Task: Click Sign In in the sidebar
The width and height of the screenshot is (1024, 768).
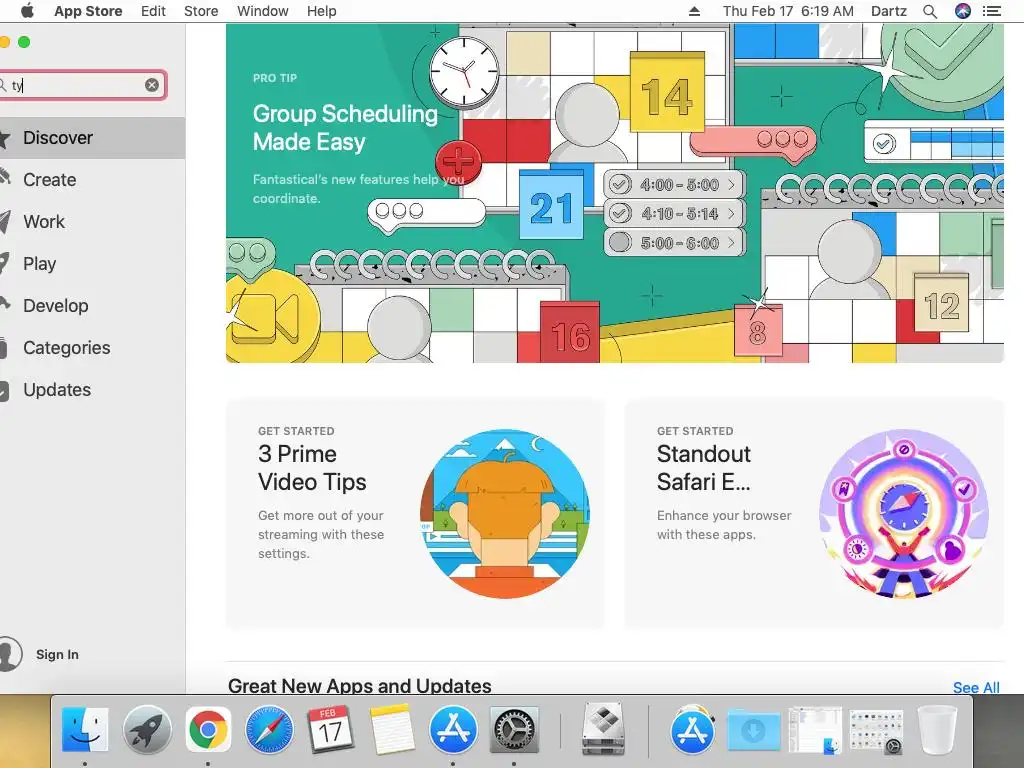Action: coord(57,654)
